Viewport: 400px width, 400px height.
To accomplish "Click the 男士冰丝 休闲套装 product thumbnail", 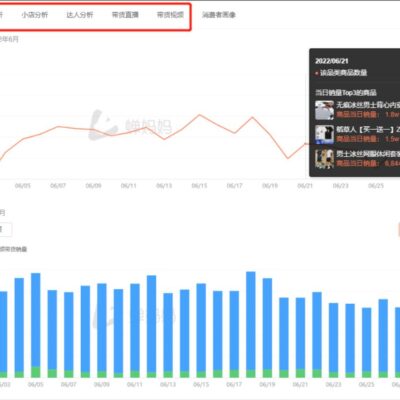I will (324, 159).
